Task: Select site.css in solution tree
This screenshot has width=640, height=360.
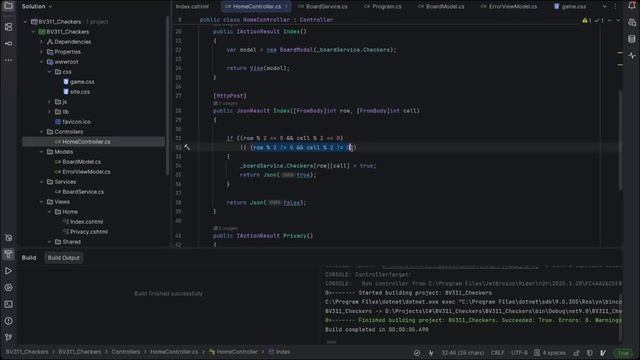Action: pos(80,92)
